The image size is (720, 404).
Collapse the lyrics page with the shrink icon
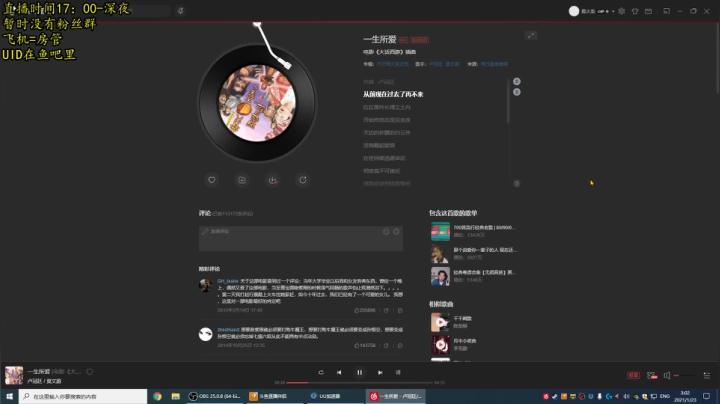tap(531, 35)
